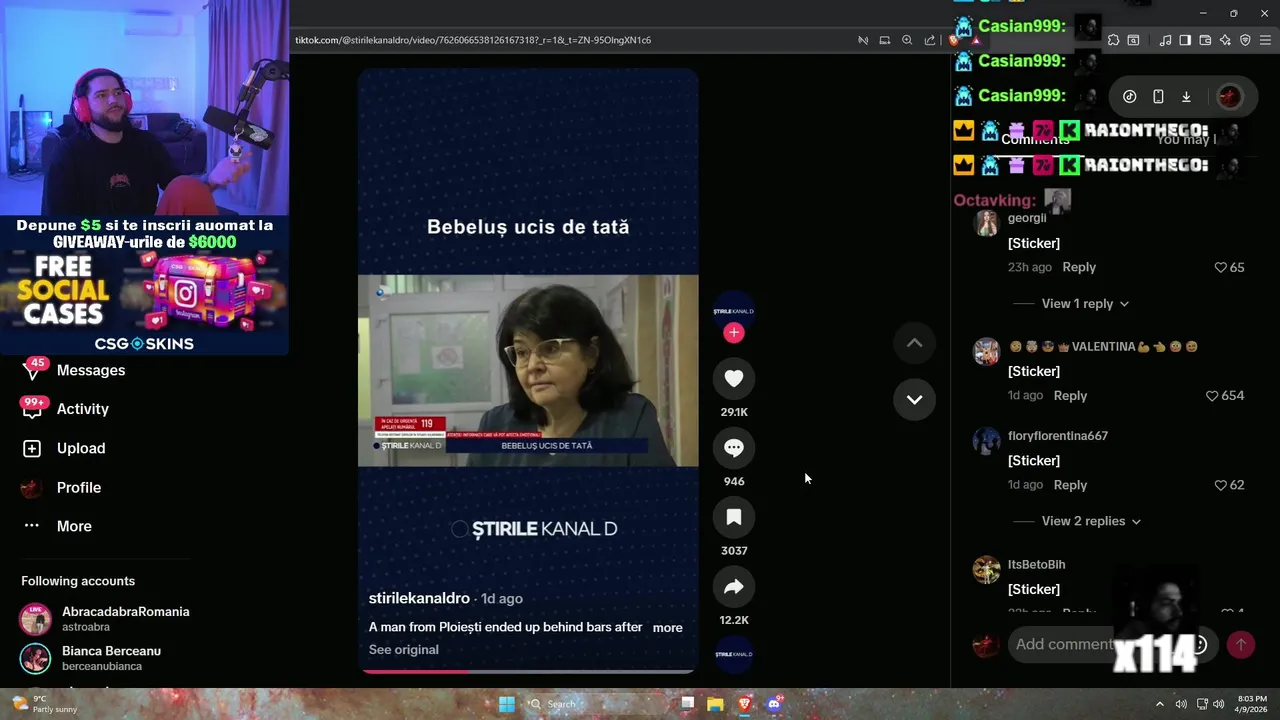
Task: Share the video using the arrow icon
Action: (x=734, y=587)
